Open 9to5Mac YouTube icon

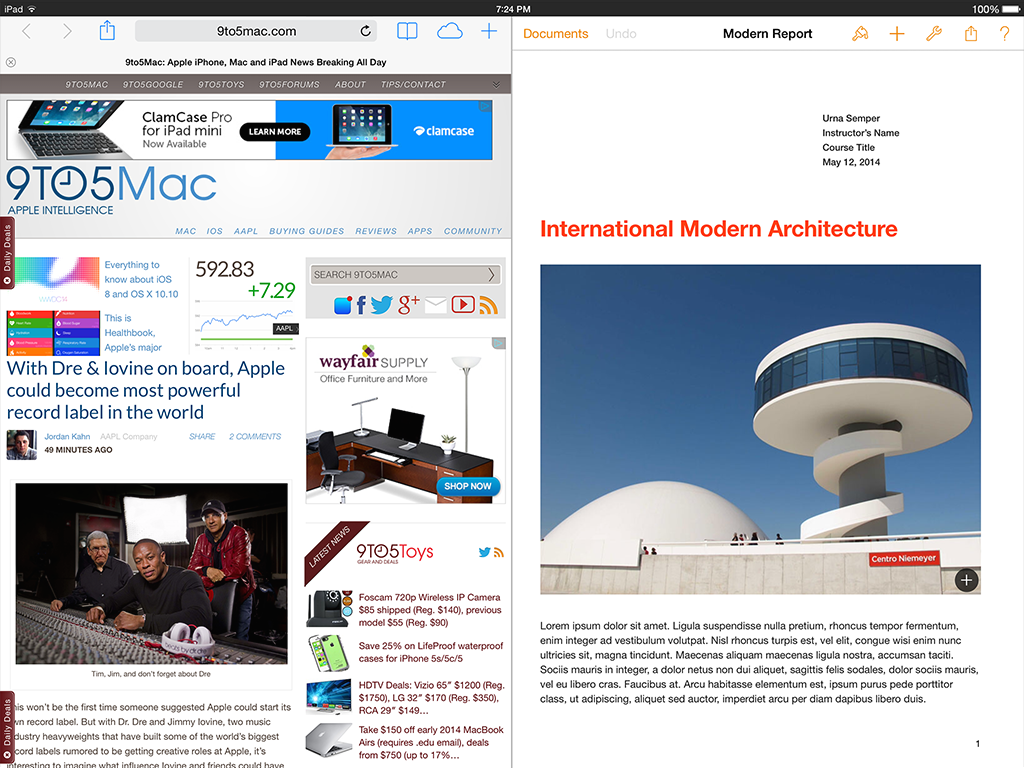[463, 305]
